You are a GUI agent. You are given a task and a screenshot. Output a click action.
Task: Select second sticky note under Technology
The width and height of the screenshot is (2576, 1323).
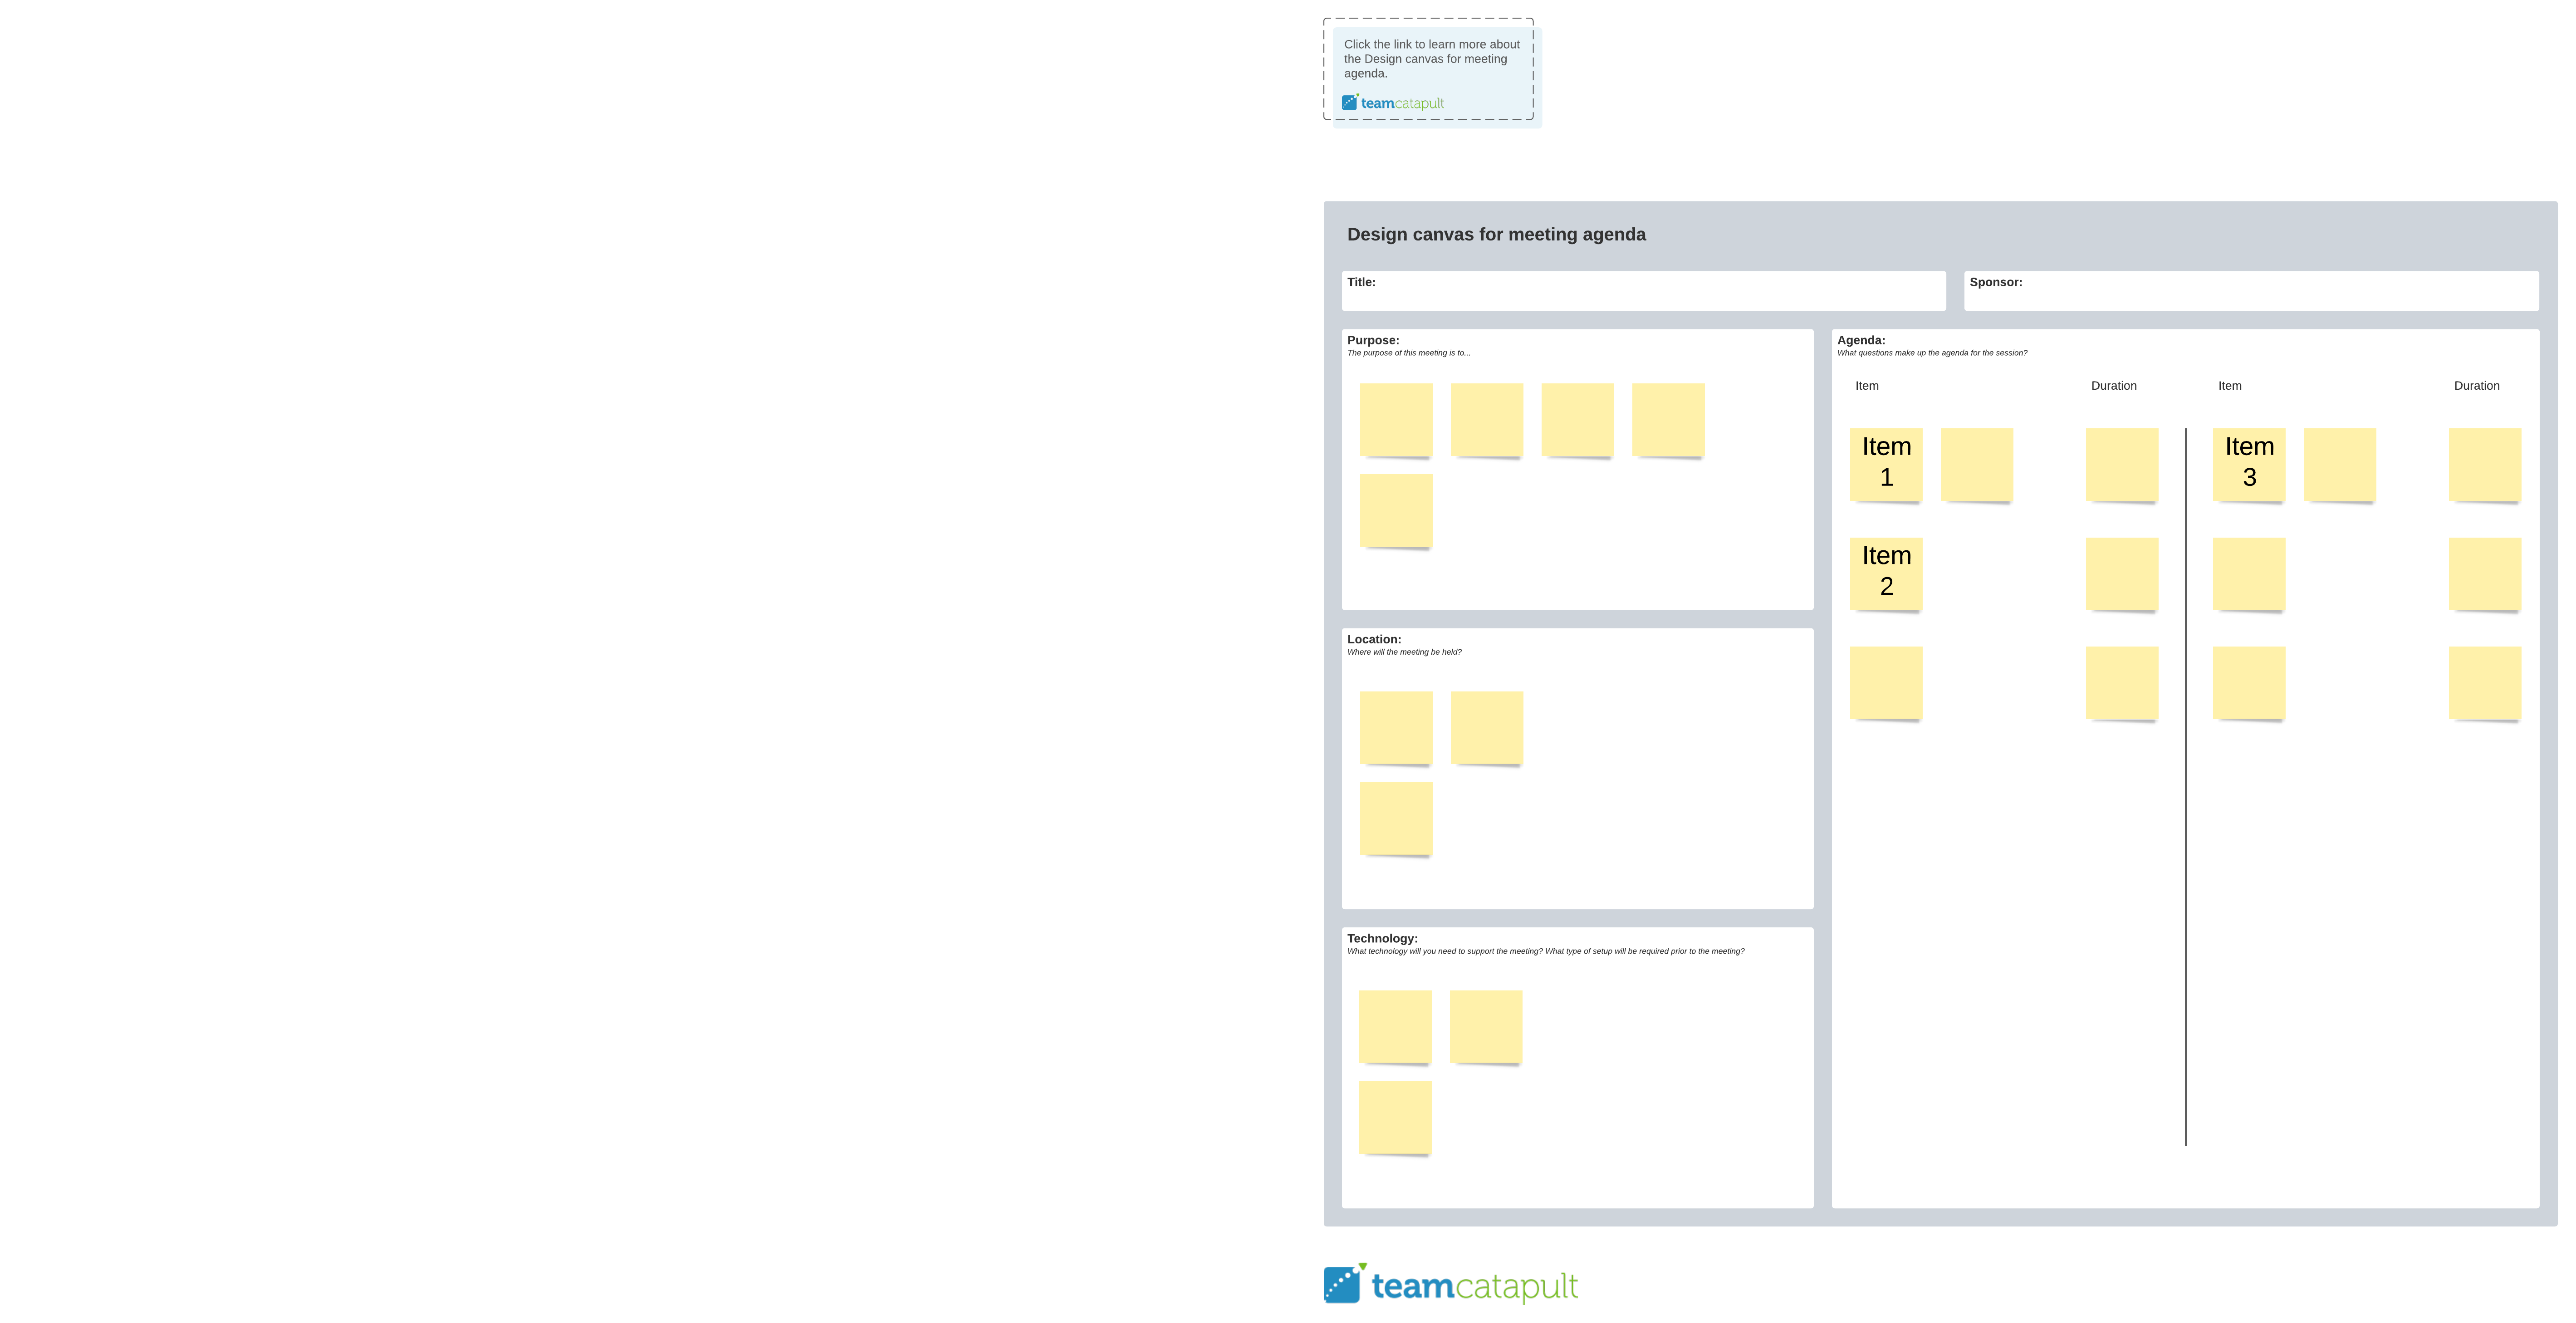(1485, 1026)
